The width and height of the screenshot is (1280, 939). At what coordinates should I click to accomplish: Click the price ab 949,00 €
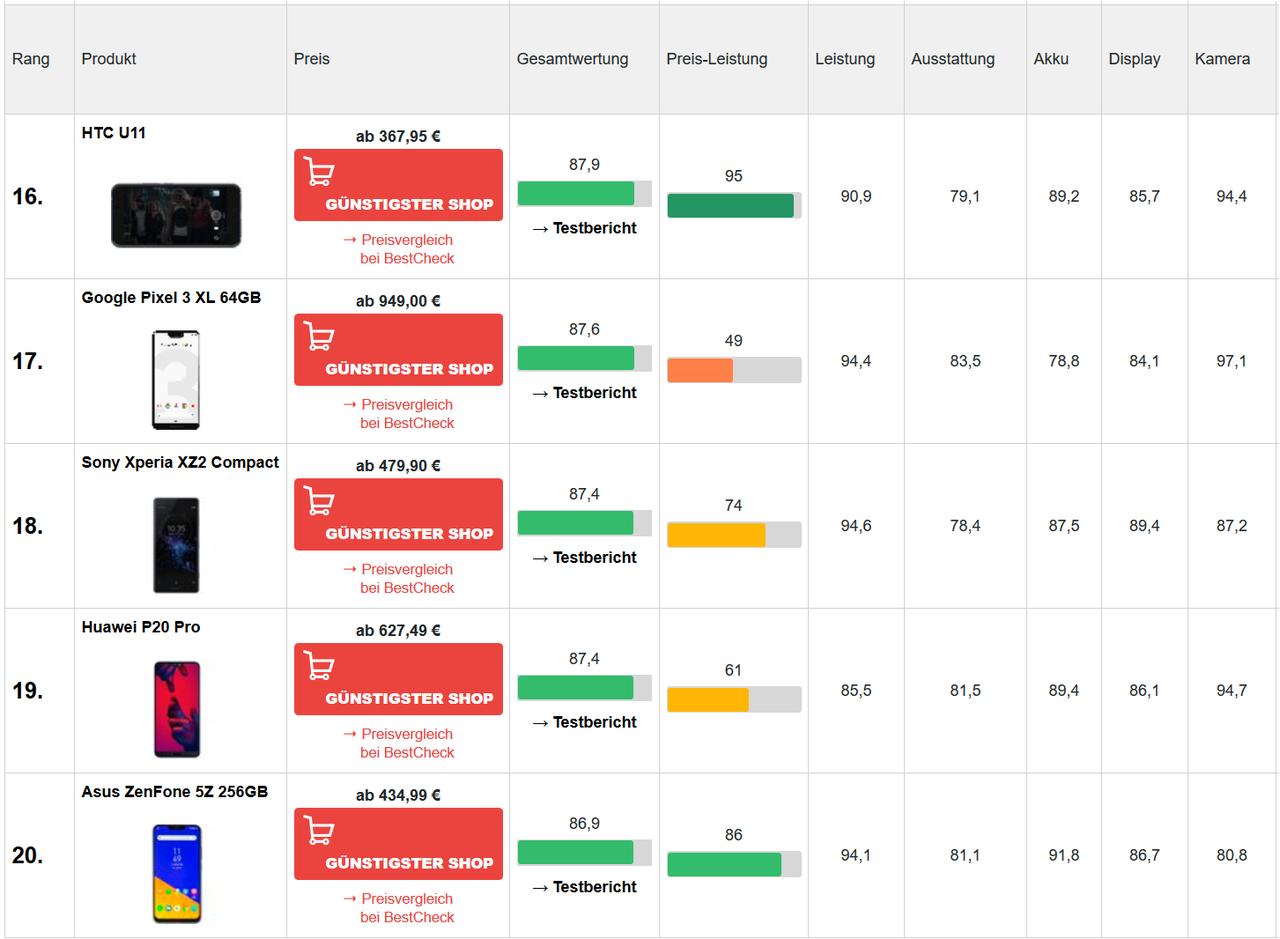(398, 301)
